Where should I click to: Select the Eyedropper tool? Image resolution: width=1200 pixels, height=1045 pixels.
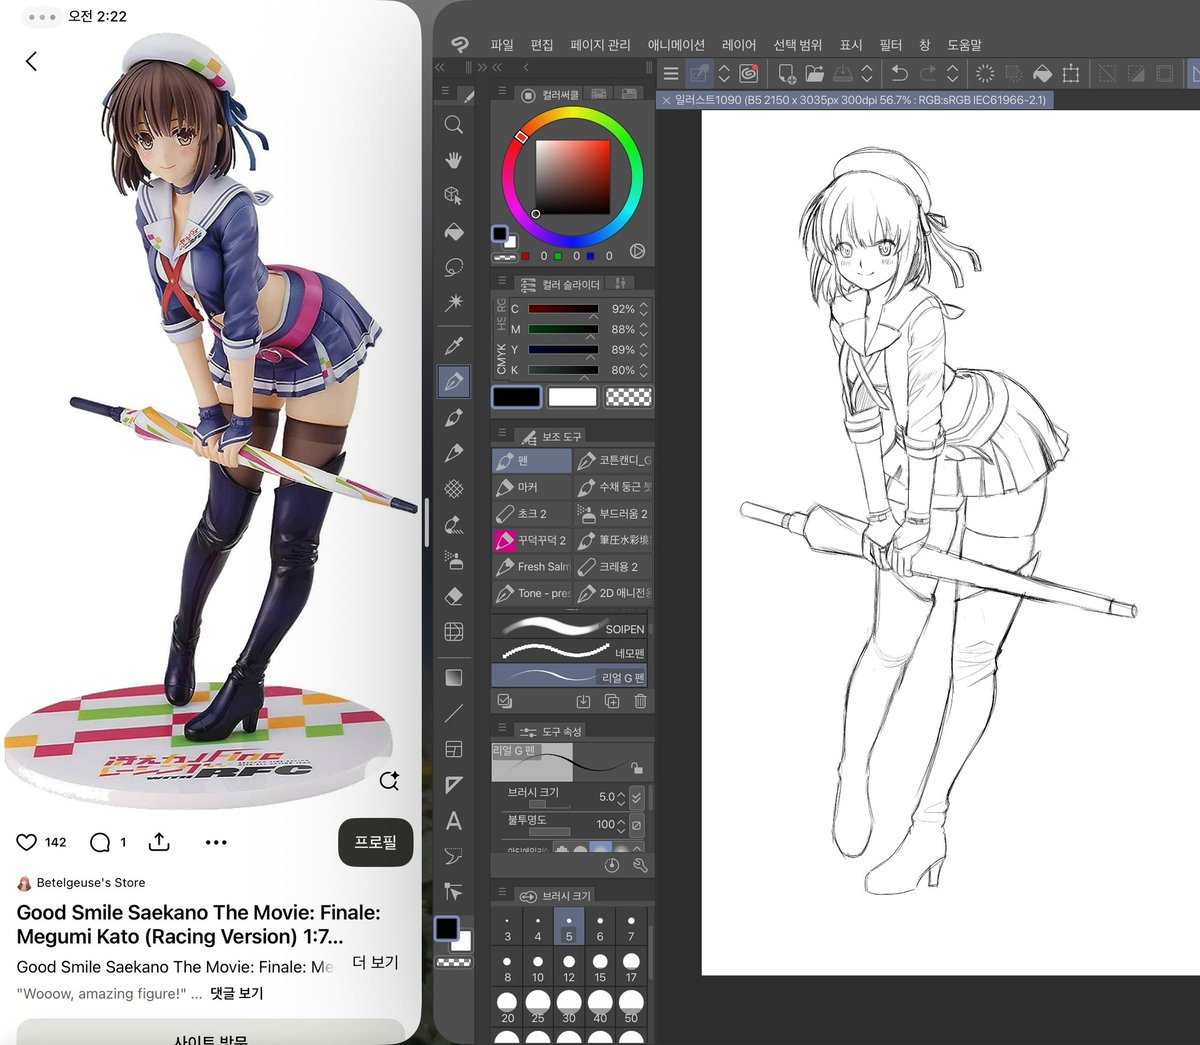[453, 346]
